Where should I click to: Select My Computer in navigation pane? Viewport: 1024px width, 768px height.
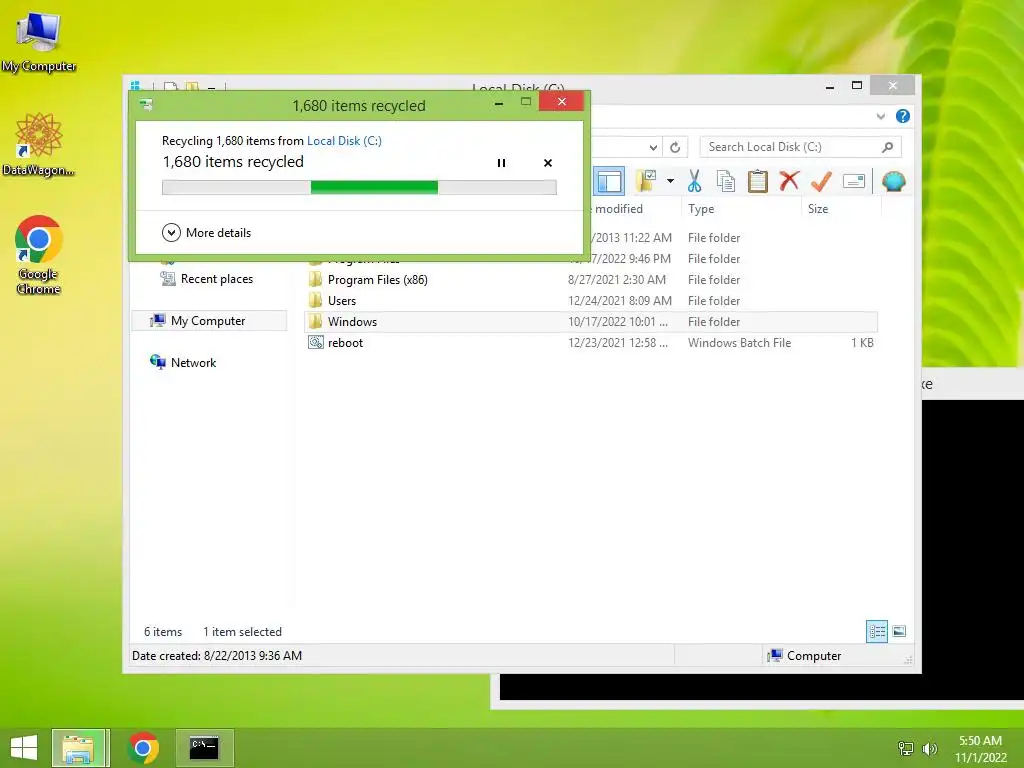tap(208, 321)
